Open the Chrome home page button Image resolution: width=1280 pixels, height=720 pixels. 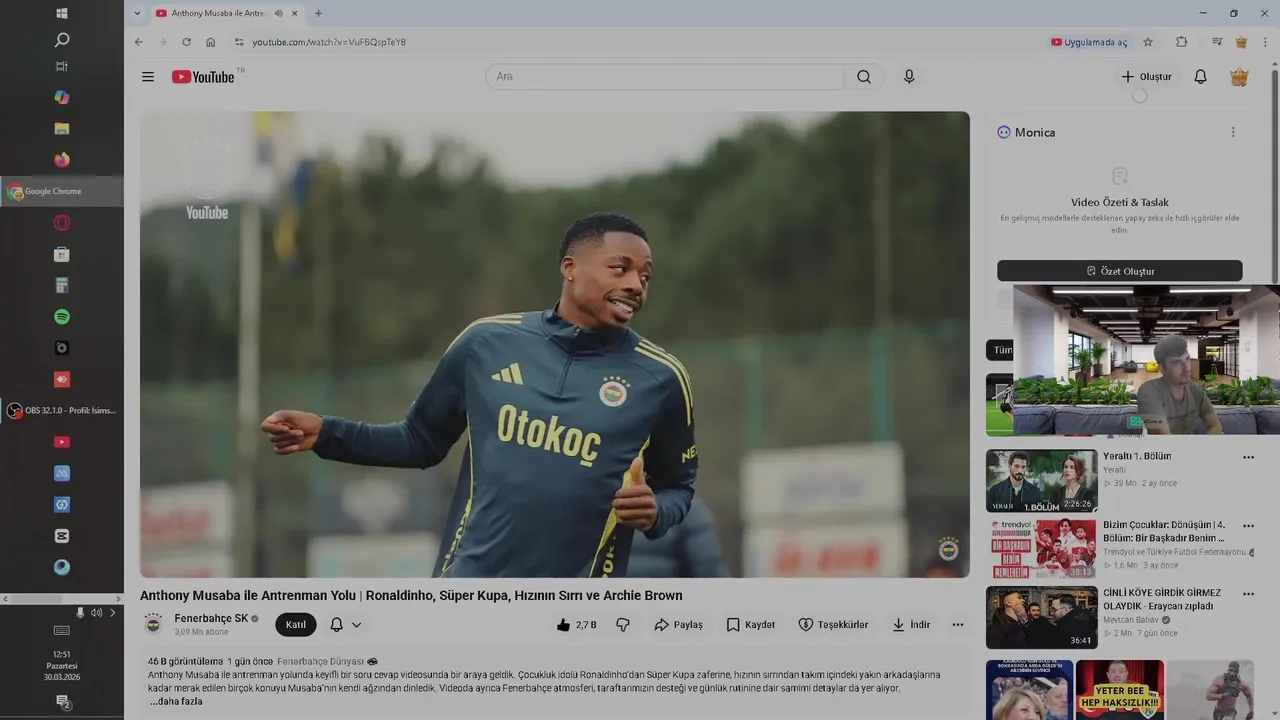pyautogui.click(x=210, y=42)
